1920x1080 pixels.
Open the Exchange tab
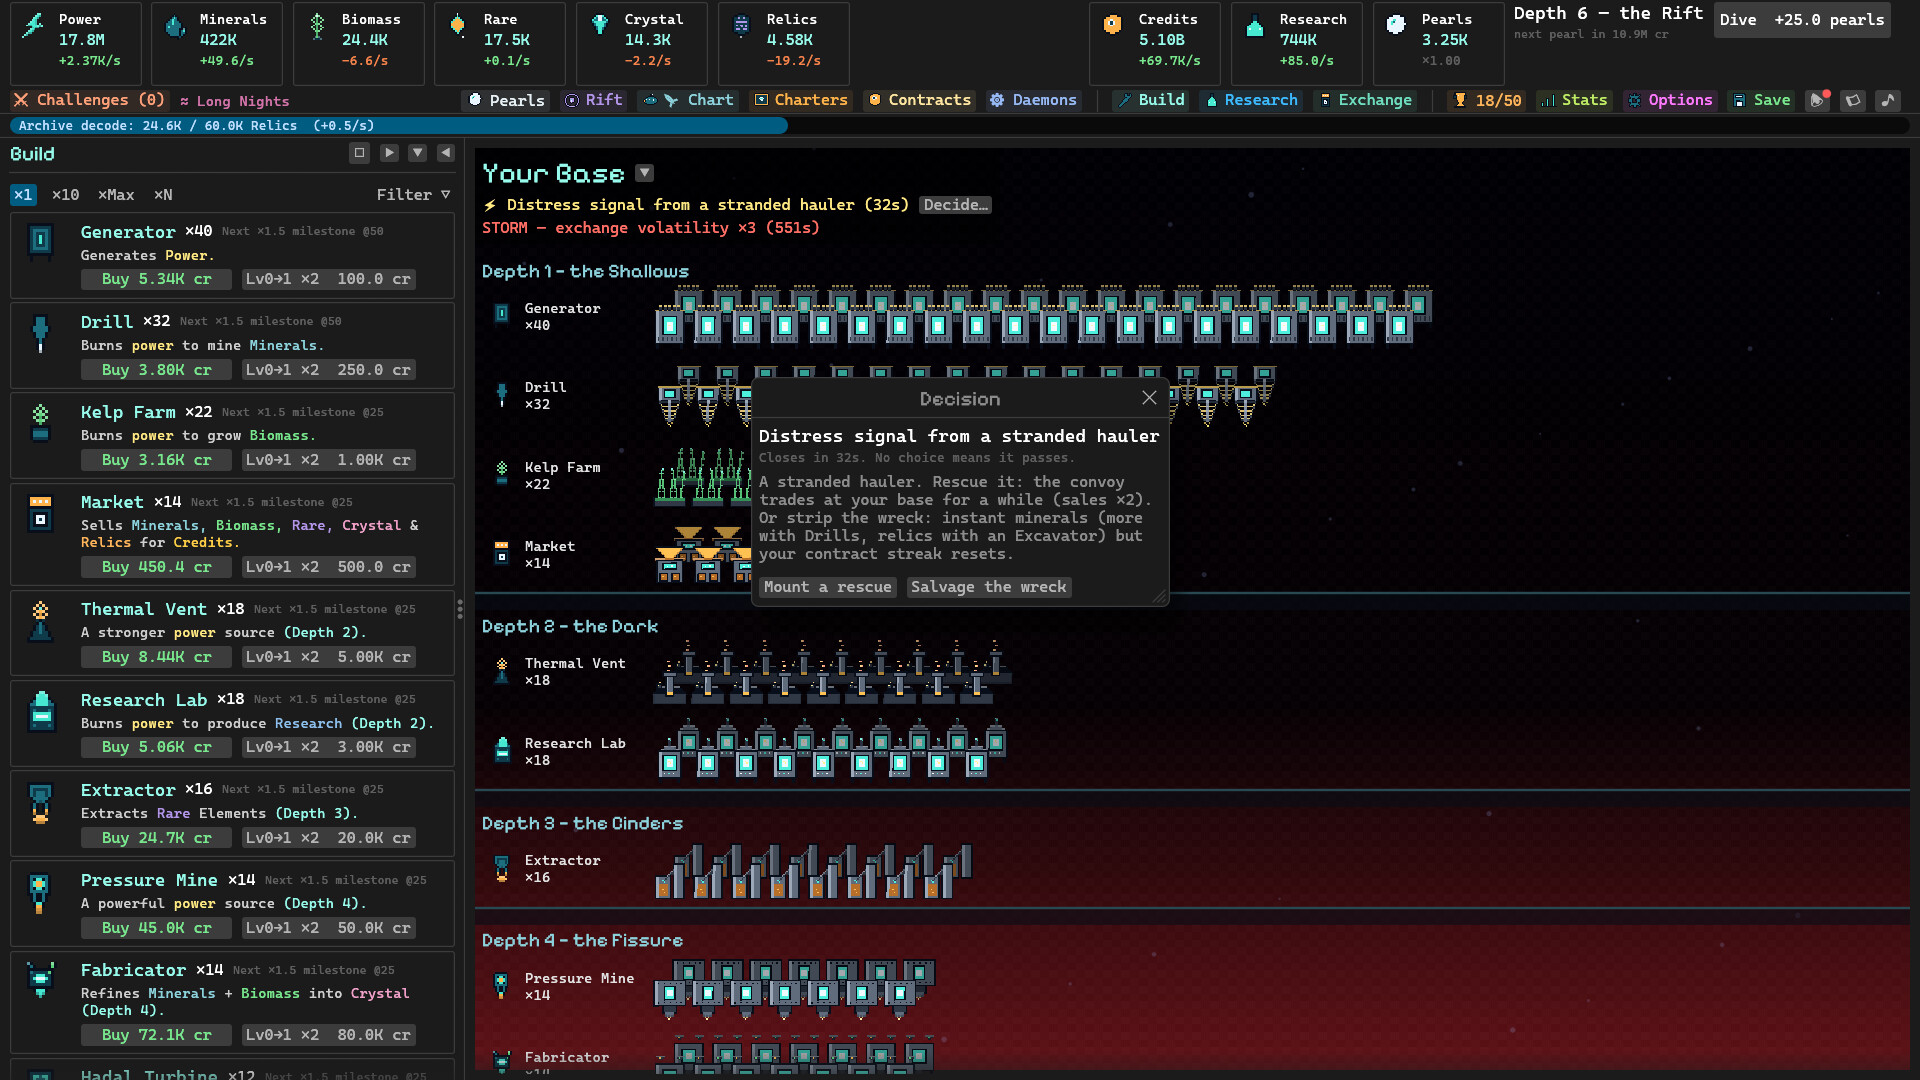(1365, 100)
